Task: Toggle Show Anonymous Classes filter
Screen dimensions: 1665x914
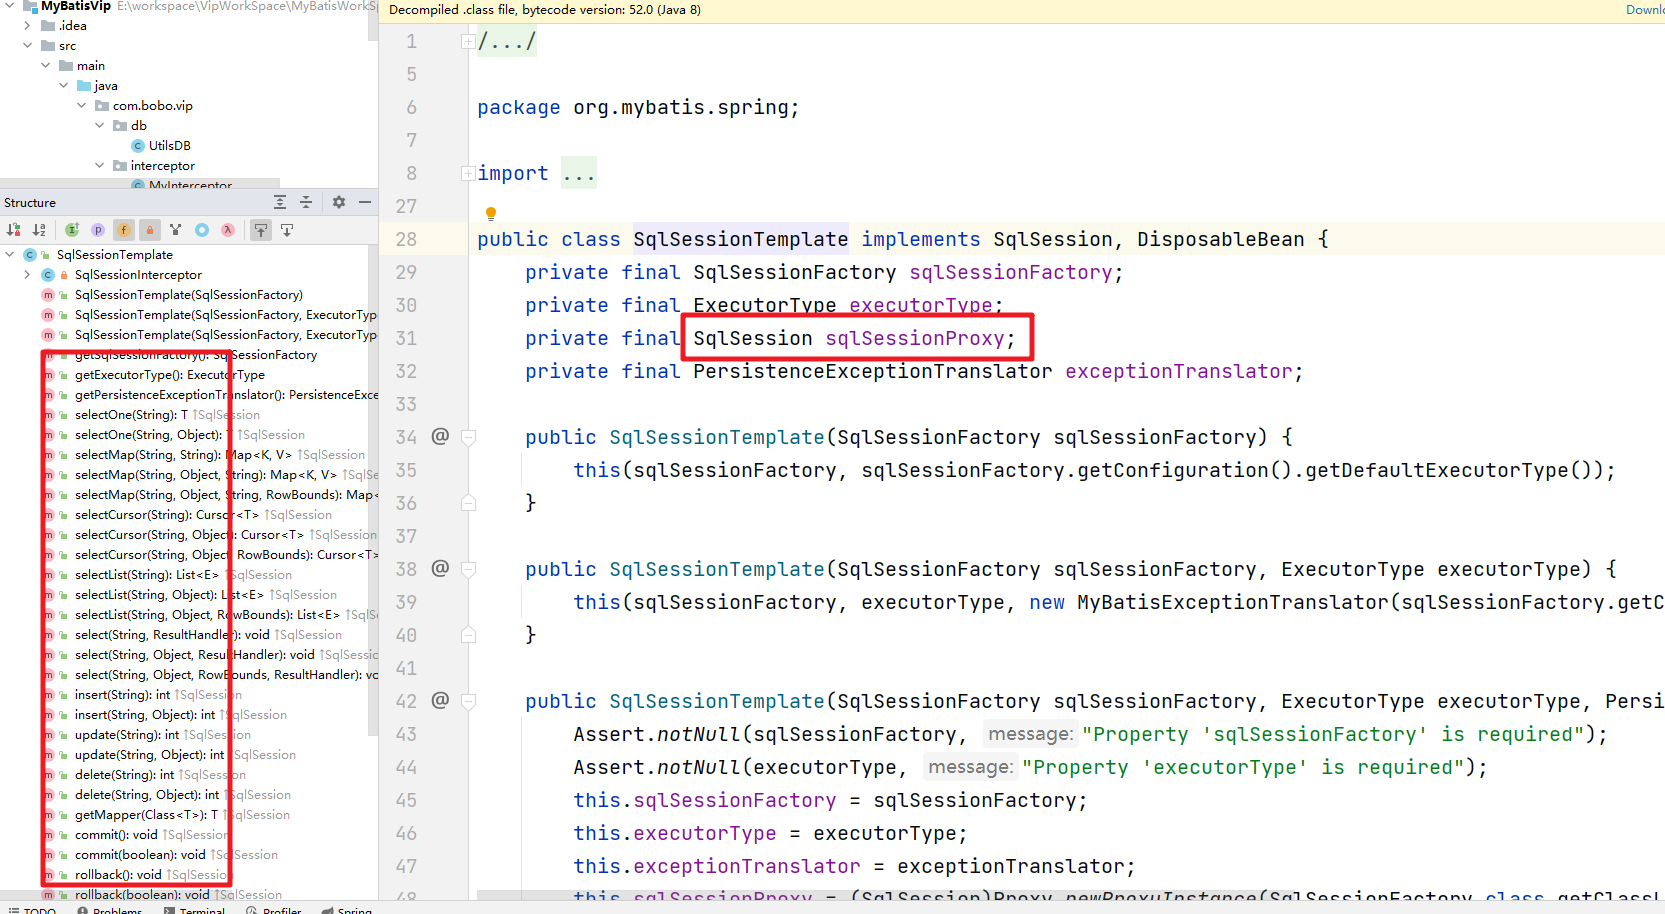Action: (x=202, y=230)
